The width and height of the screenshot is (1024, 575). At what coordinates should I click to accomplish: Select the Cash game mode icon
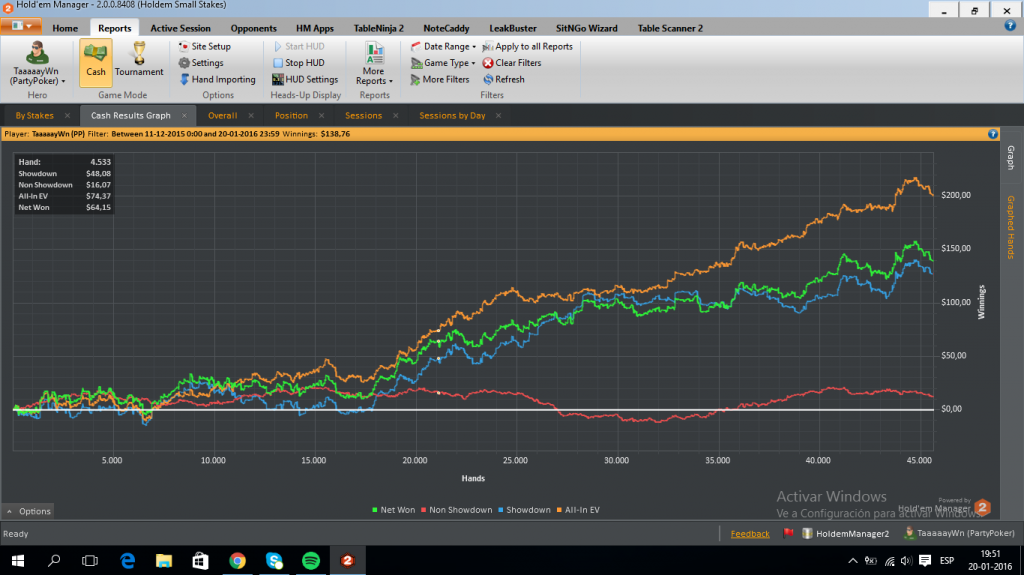point(96,56)
